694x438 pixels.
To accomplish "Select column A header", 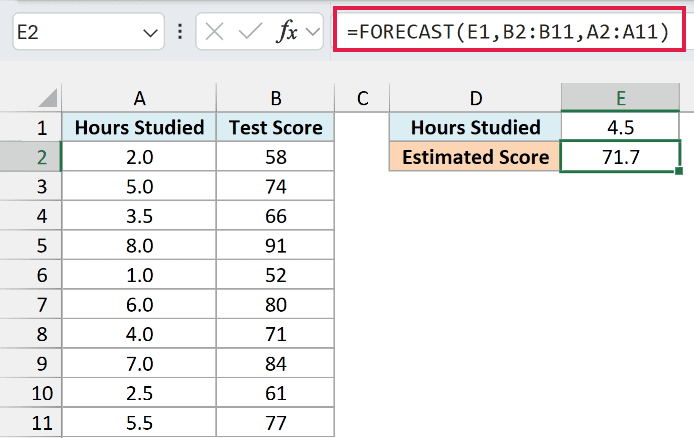I will pyautogui.click(x=139, y=98).
